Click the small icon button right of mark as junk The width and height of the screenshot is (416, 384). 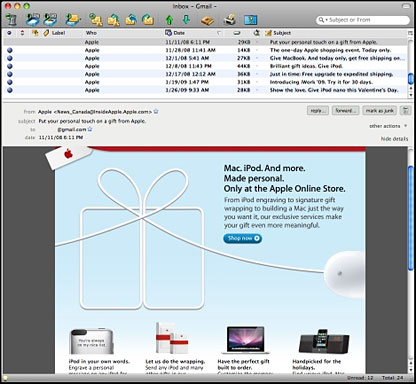(406, 111)
